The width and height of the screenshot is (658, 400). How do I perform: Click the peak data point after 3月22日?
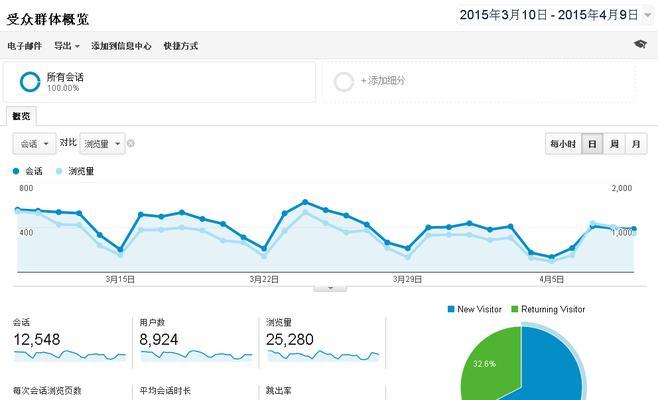(305, 202)
